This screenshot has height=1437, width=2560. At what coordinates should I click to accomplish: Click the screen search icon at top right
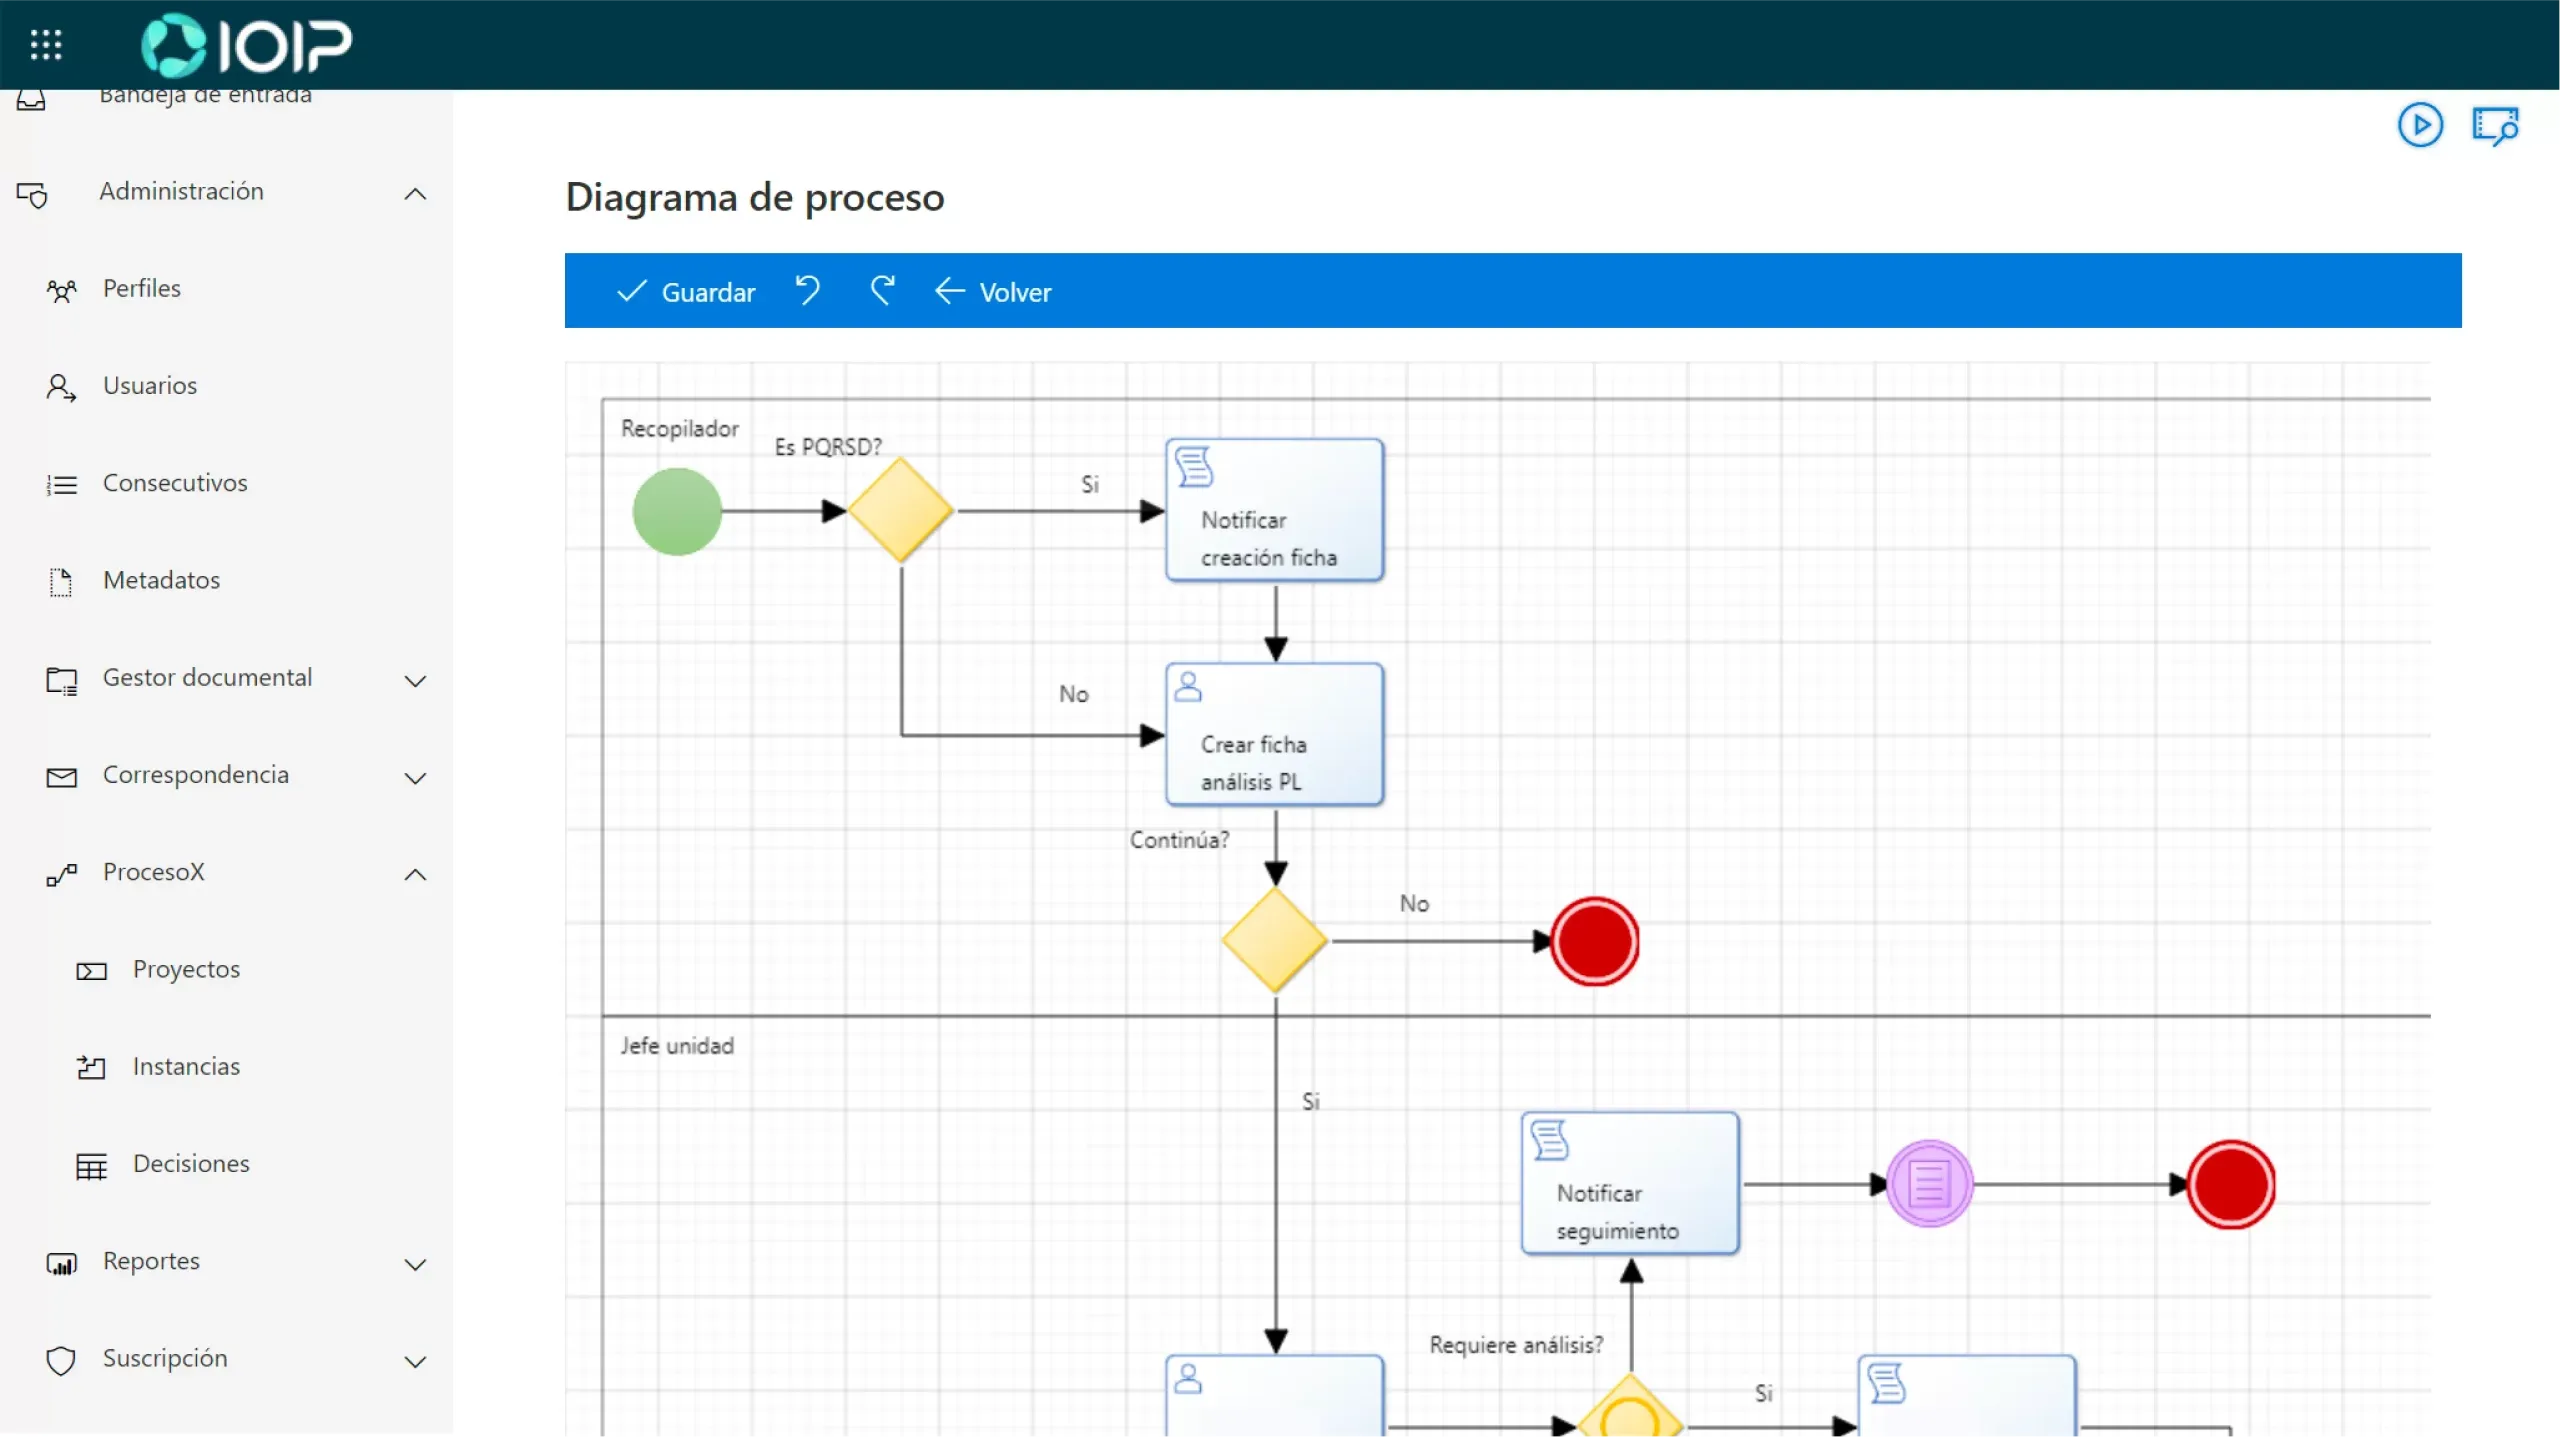coord(2495,126)
